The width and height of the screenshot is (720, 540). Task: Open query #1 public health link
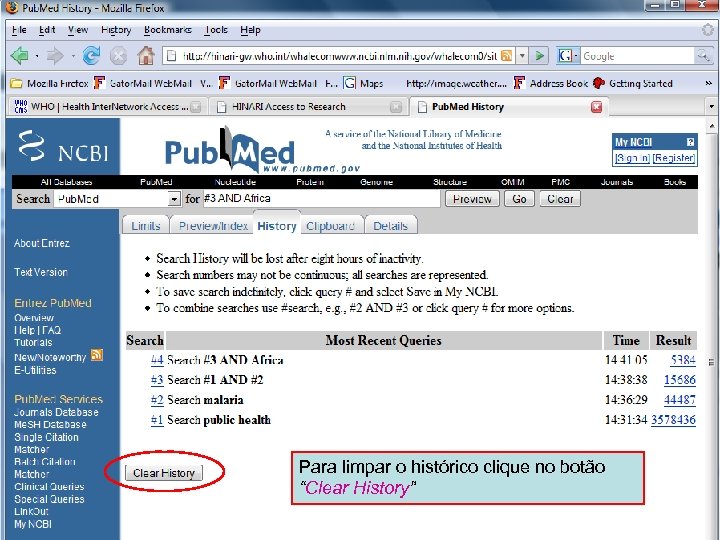coord(157,420)
